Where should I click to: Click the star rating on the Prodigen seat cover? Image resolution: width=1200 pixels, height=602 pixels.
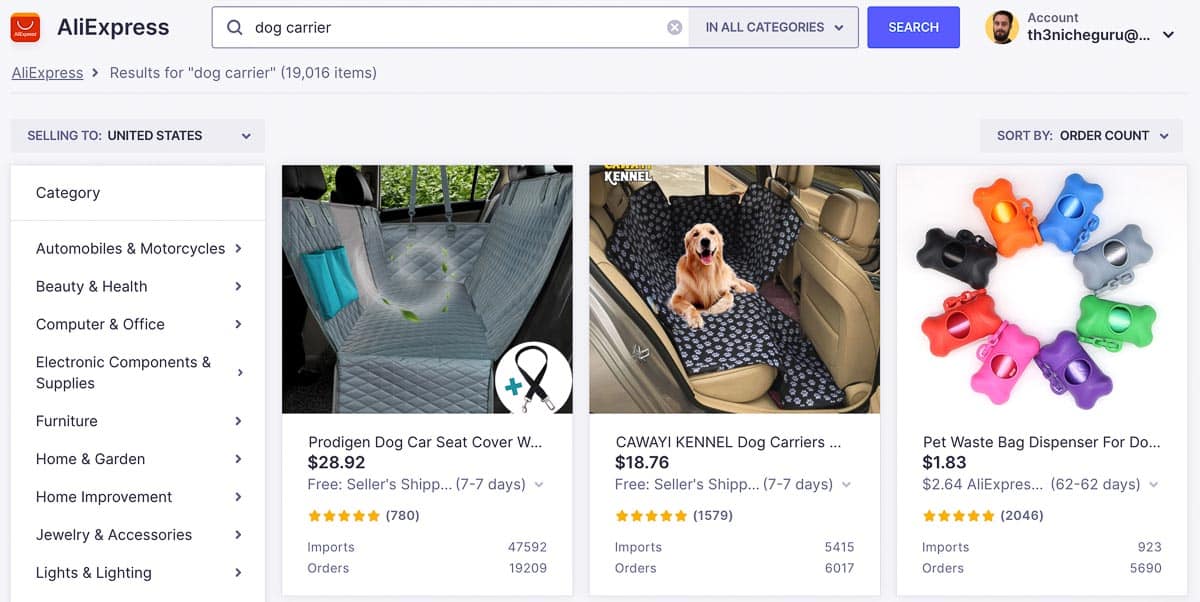pyautogui.click(x=345, y=516)
